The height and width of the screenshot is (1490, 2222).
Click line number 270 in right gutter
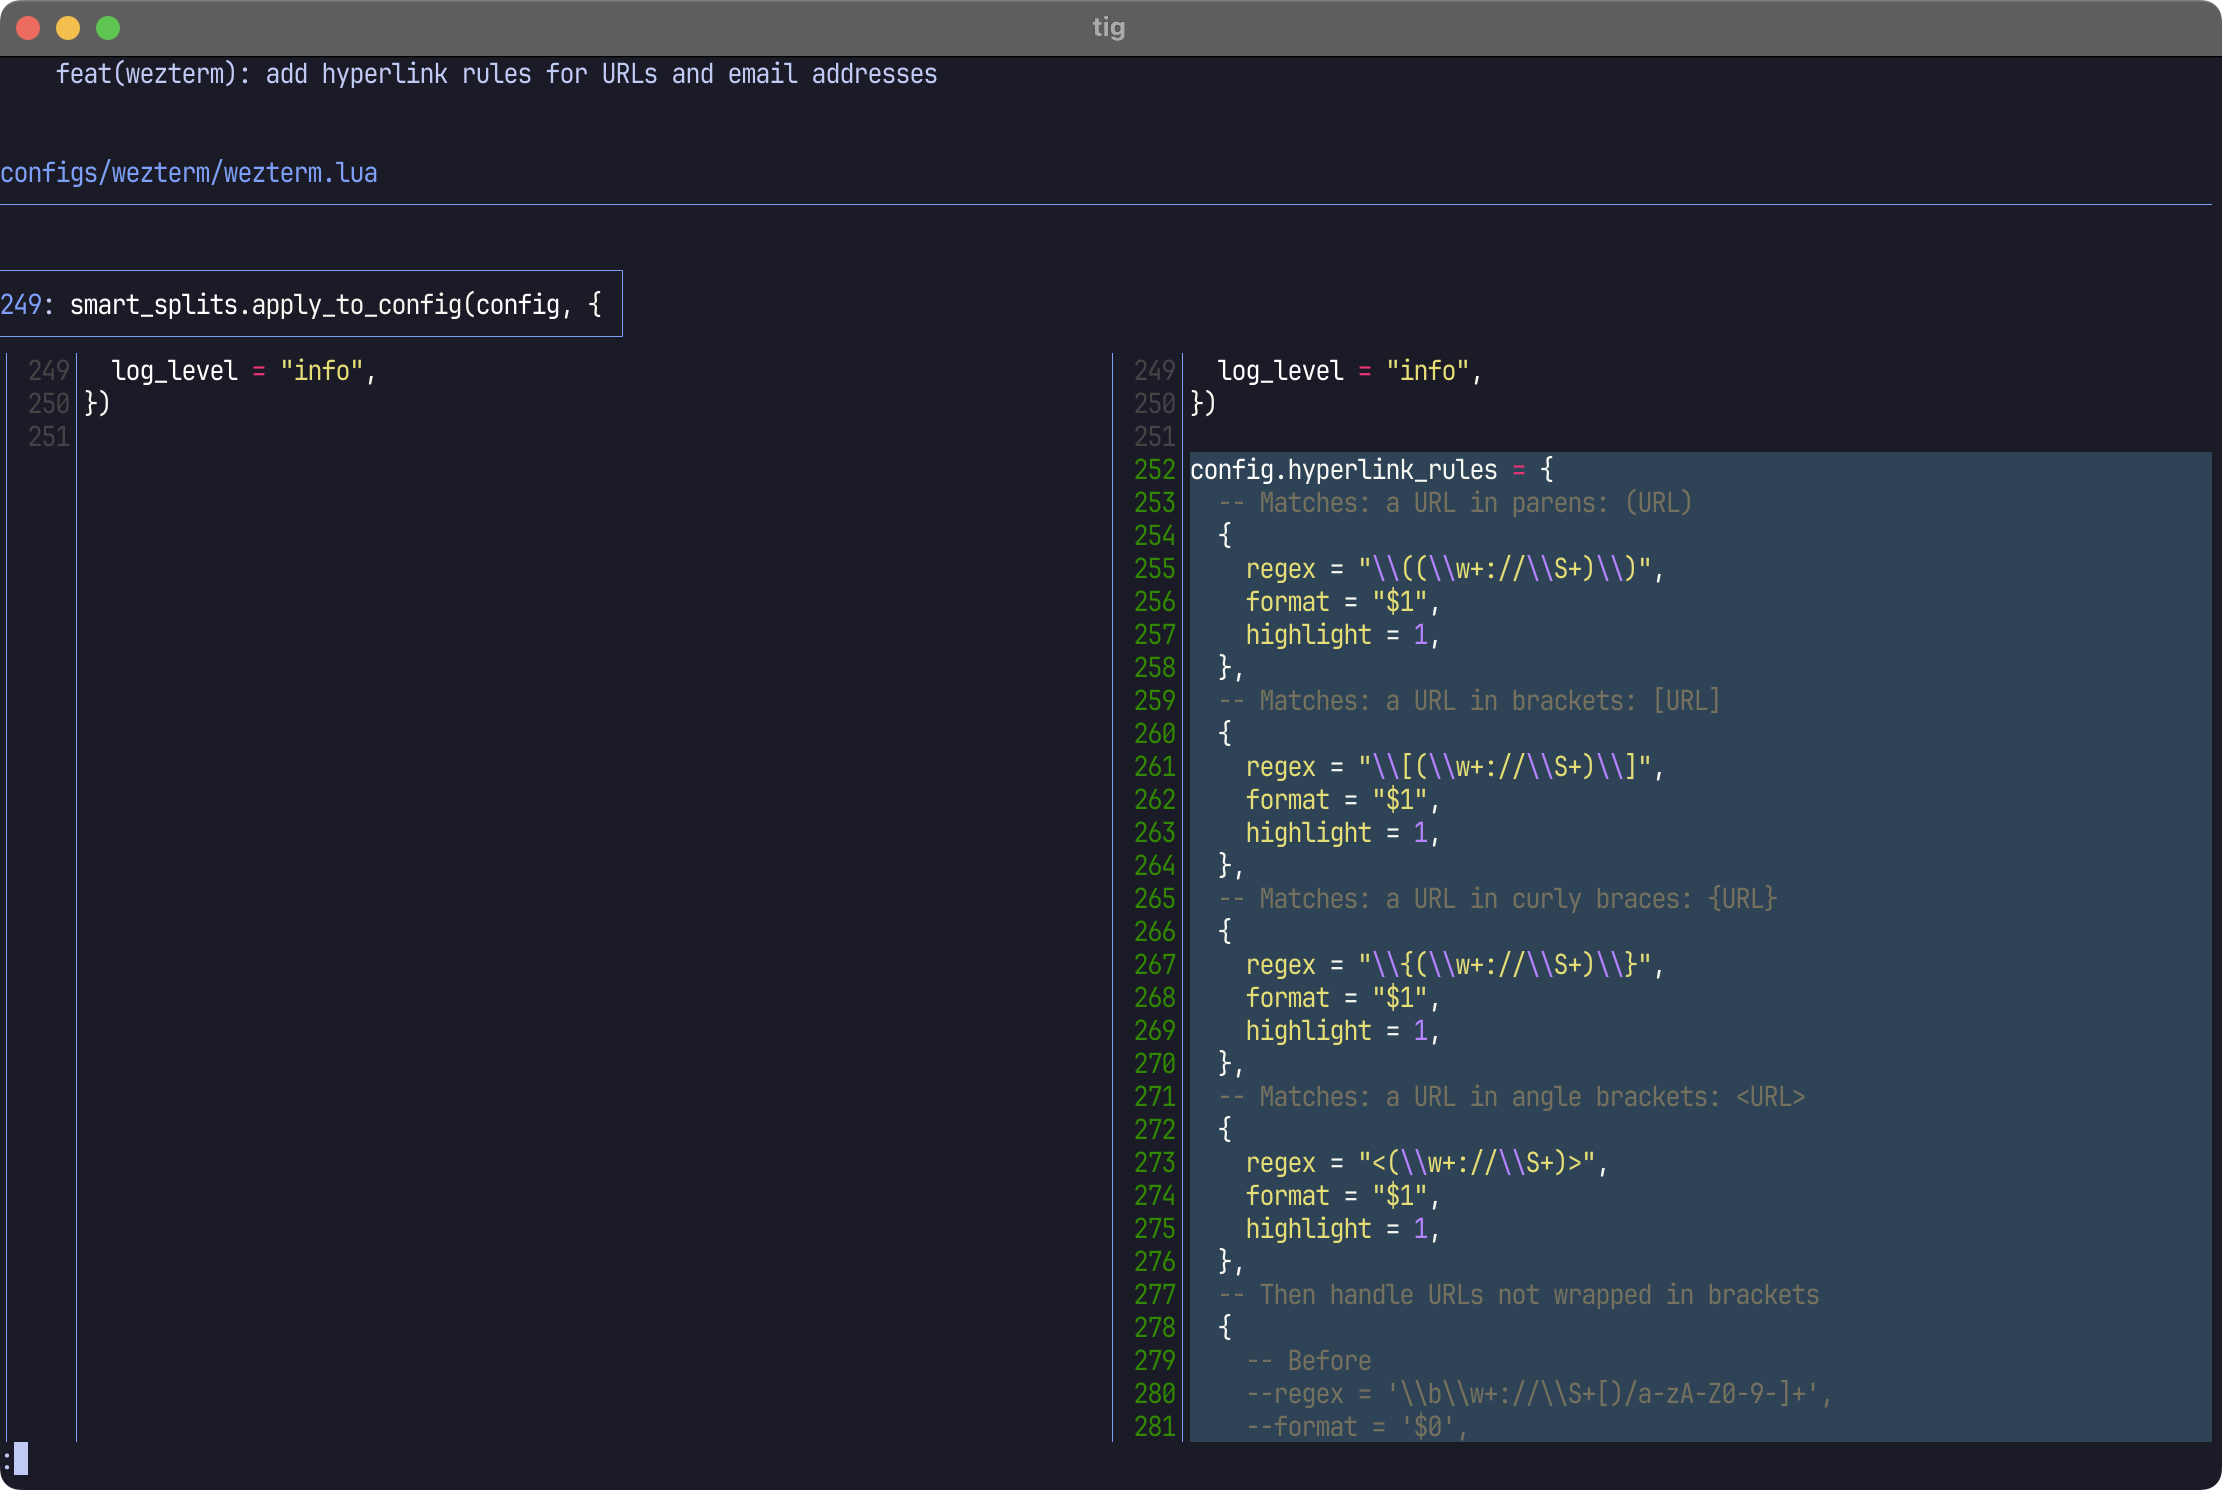[x=1154, y=1064]
